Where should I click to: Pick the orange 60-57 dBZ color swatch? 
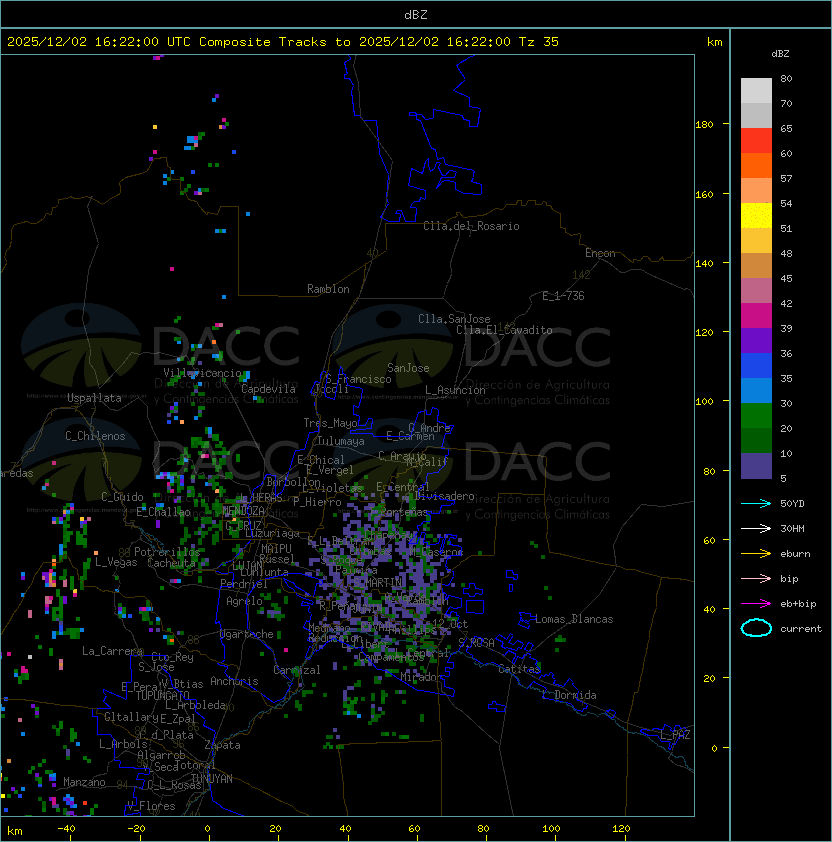pyautogui.click(x=756, y=166)
